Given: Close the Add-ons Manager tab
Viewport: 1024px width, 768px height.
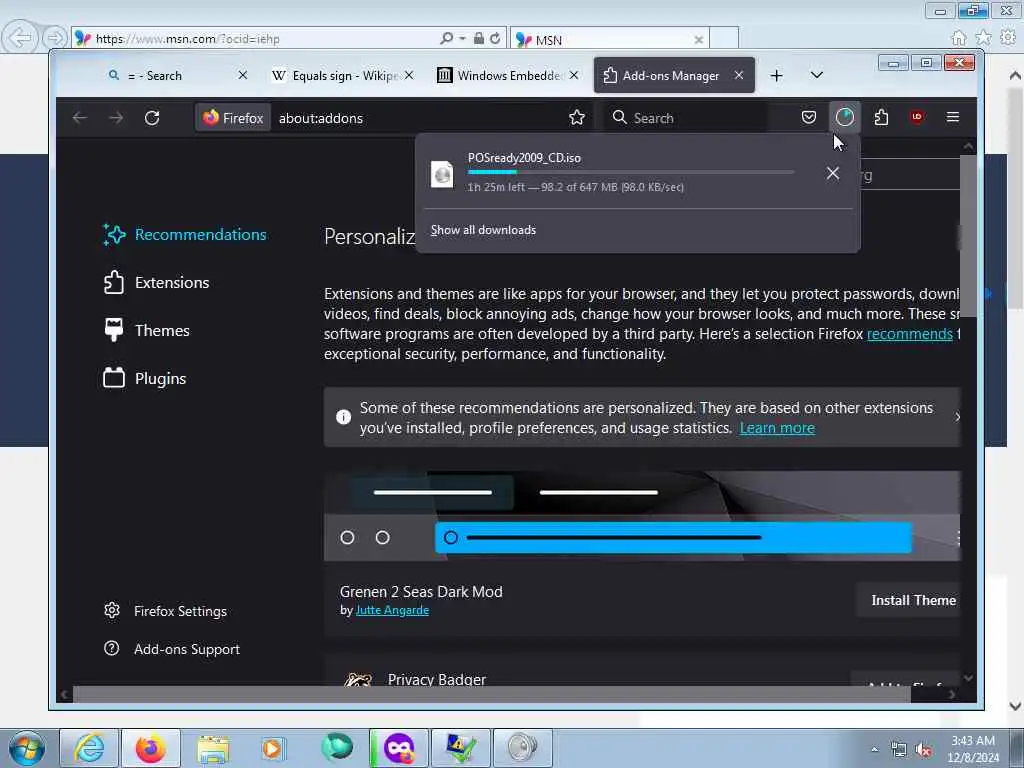Looking at the screenshot, I should (739, 75).
